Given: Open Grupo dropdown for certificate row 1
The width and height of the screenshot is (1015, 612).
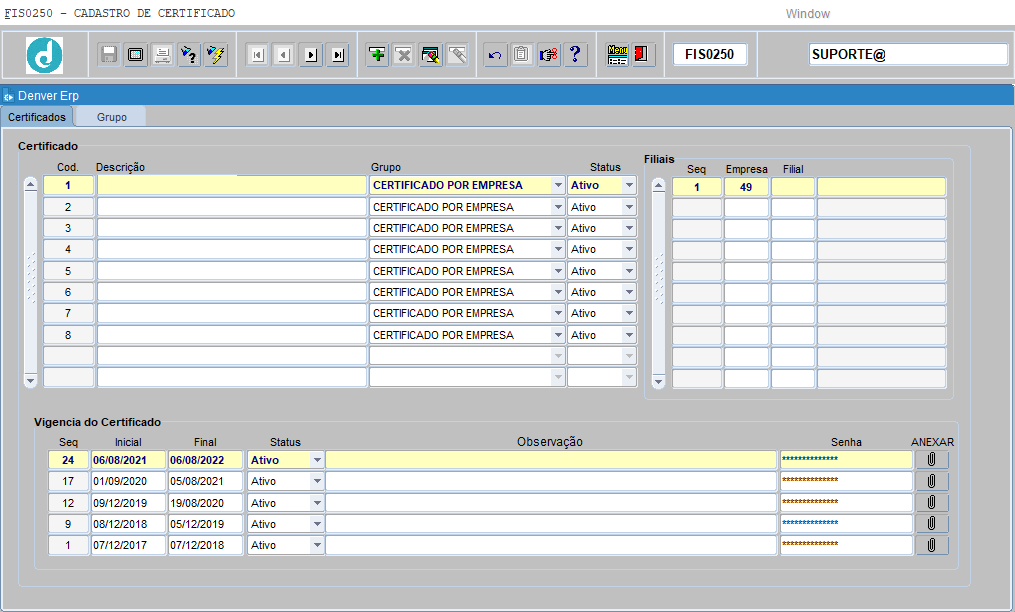Looking at the screenshot, I should 558,185.
